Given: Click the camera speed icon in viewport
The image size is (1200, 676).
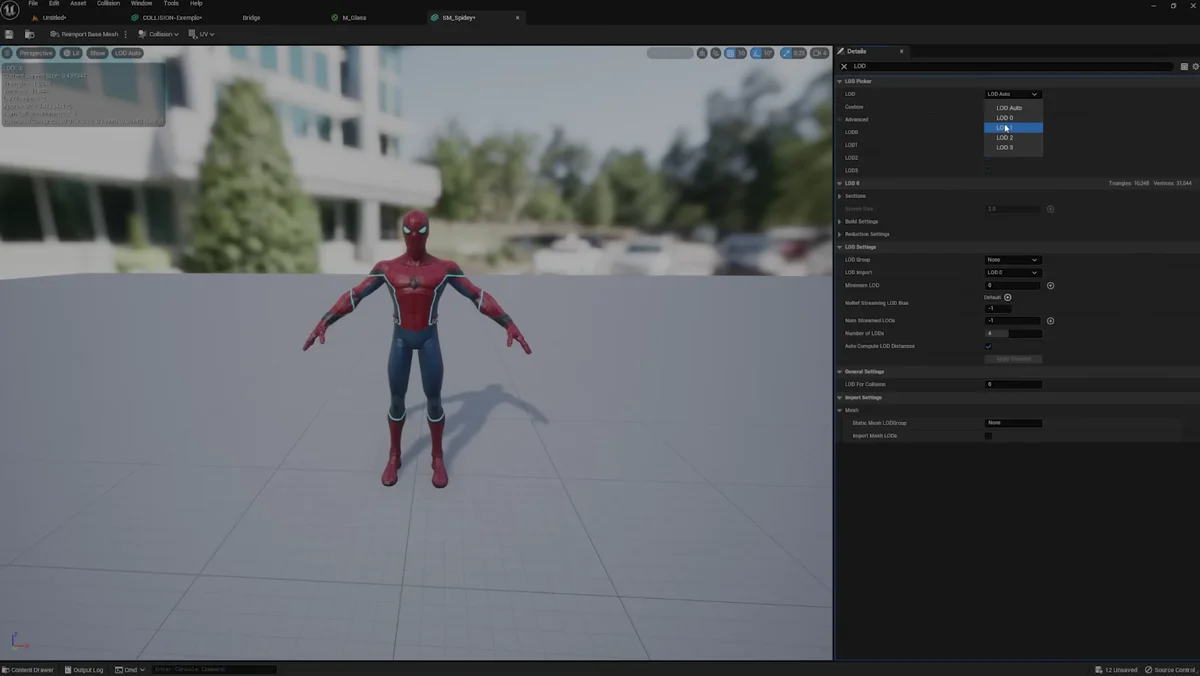Looking at the screenshot, I should (x=820, y=53).
